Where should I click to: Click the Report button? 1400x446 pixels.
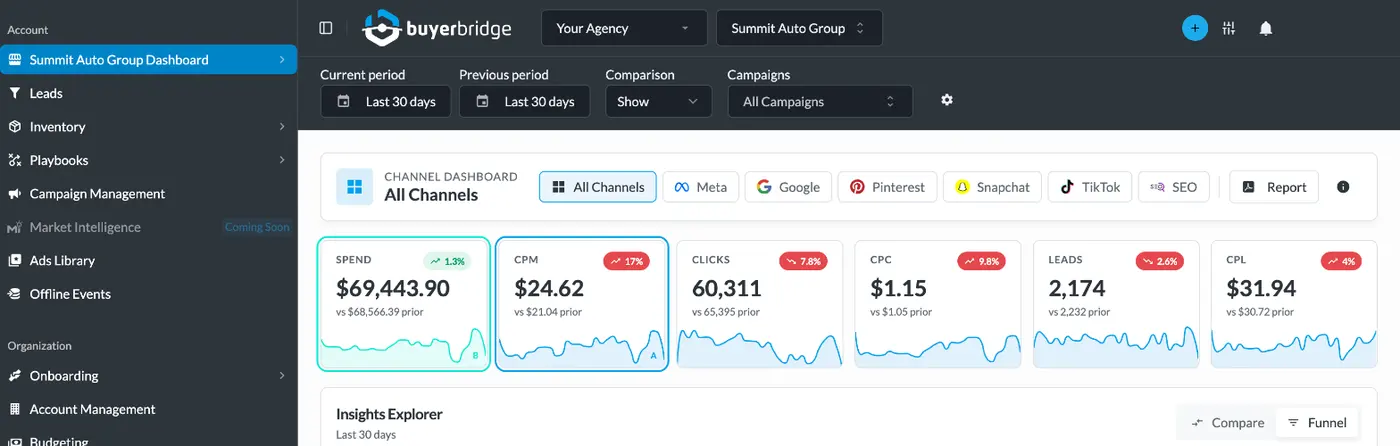[x=1274, y=187]
